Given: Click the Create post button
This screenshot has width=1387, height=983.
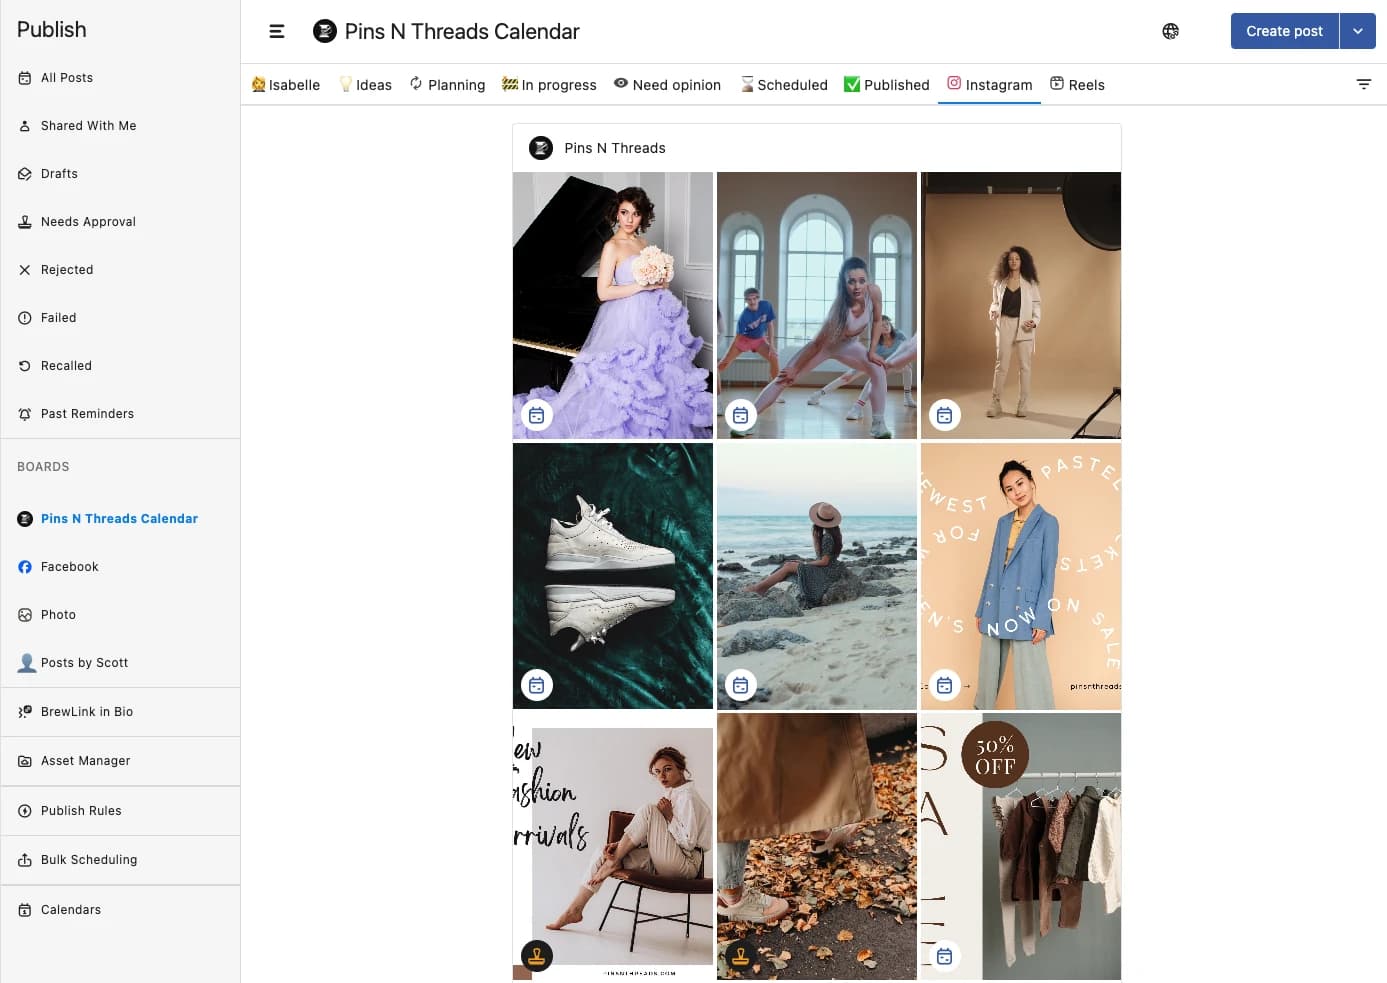Looking at the screenshot, I should pos(1284,32).
